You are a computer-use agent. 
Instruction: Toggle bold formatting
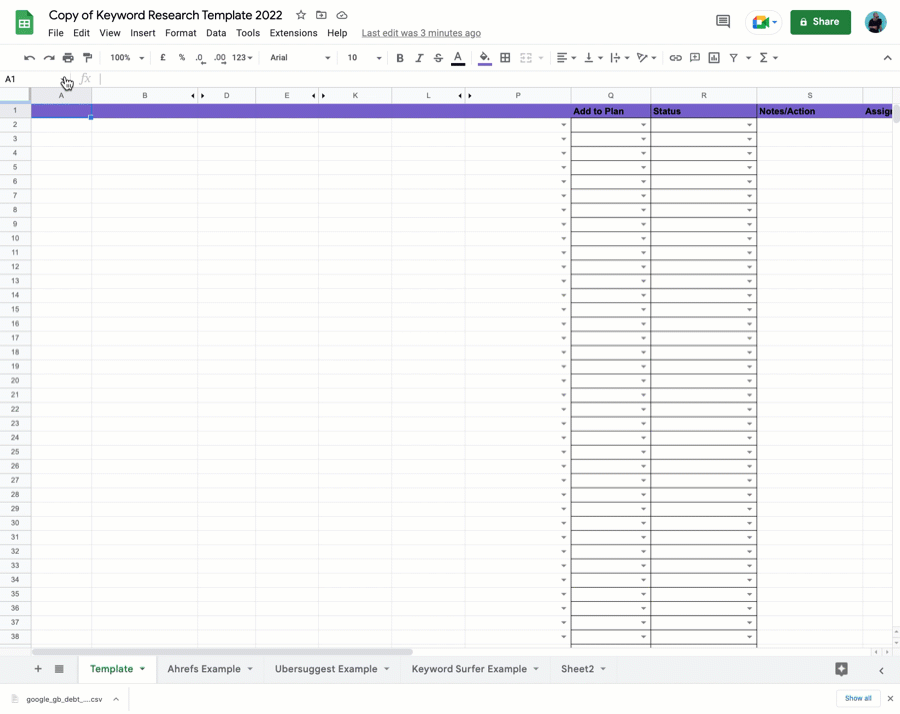400,58
